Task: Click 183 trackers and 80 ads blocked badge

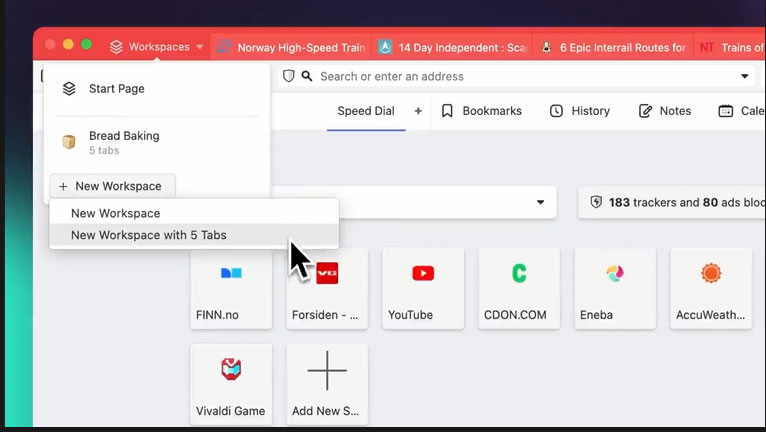Action: pyautogui.click(x=672, y=202)
